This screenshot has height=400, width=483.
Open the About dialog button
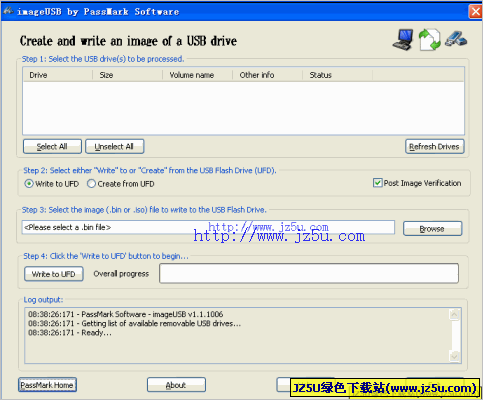pyautogui.click(x=176, y=385)
